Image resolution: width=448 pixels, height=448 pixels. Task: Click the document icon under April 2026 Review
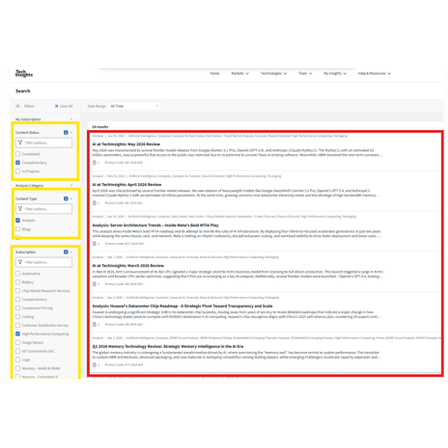94,203
